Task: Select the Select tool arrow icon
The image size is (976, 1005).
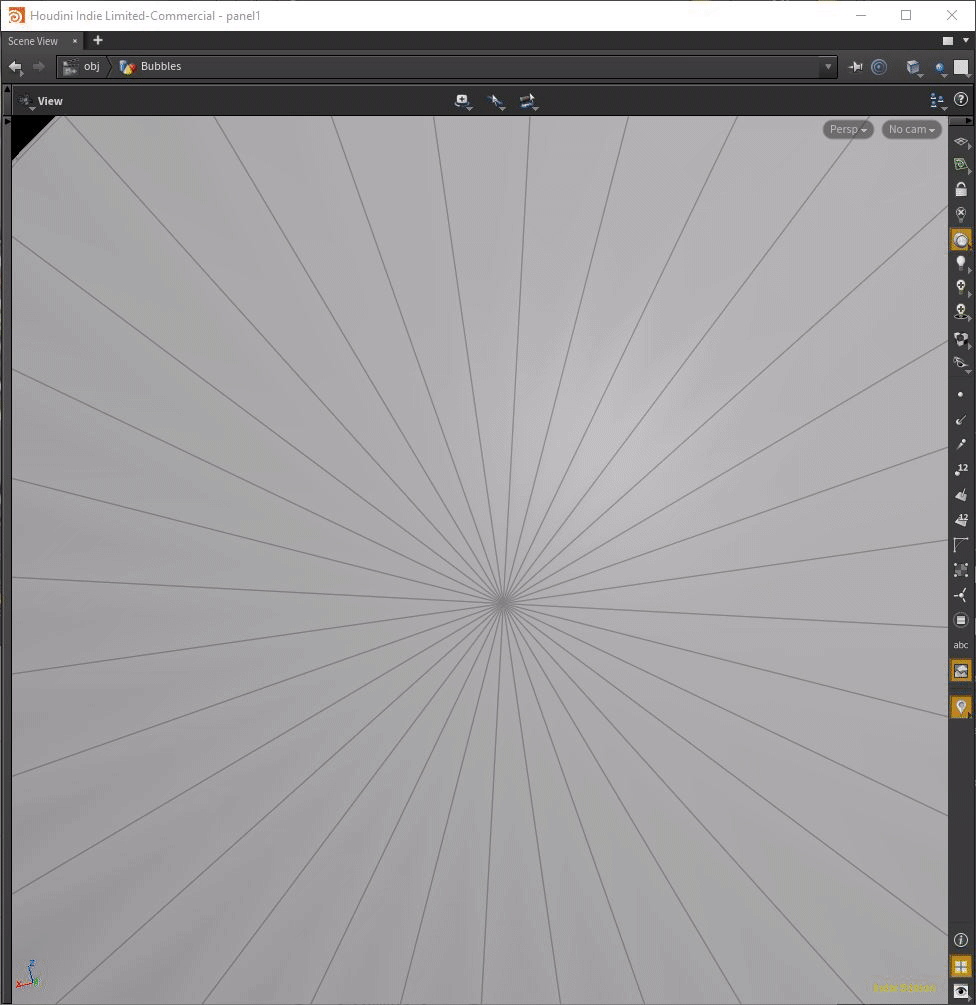Action: point(497,101)
